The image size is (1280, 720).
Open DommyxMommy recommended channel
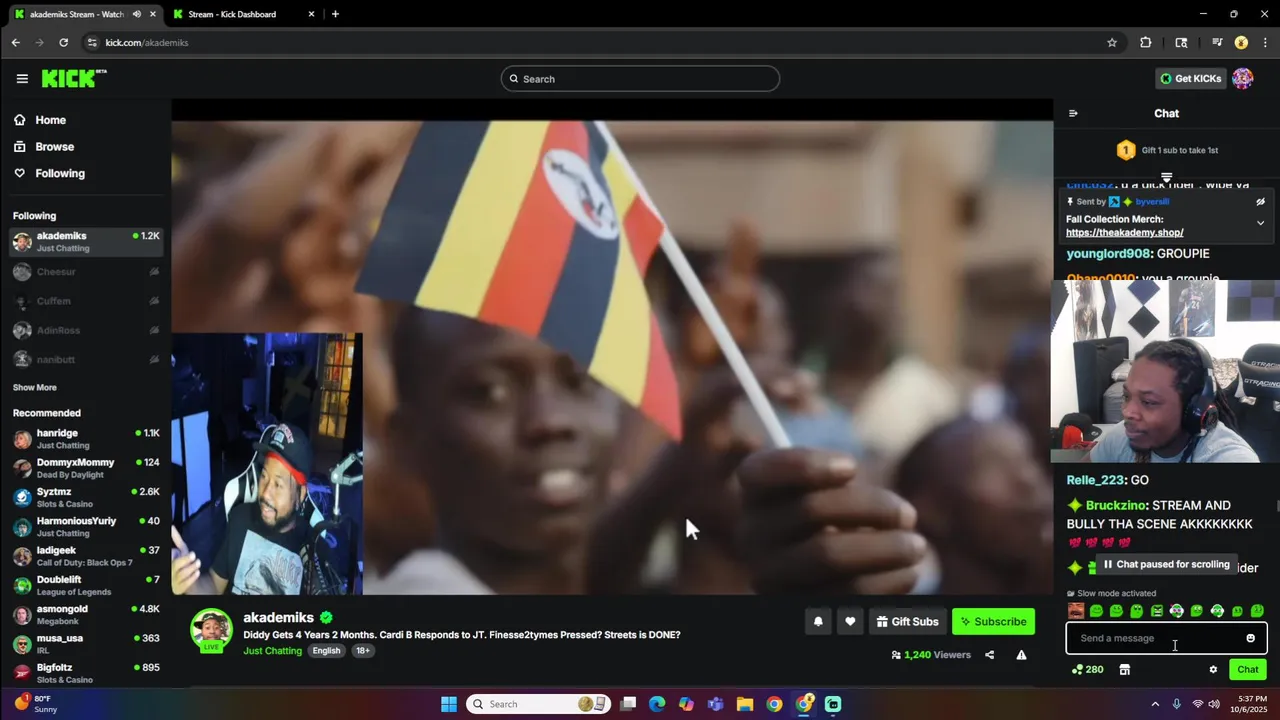(x=86, y=468)
